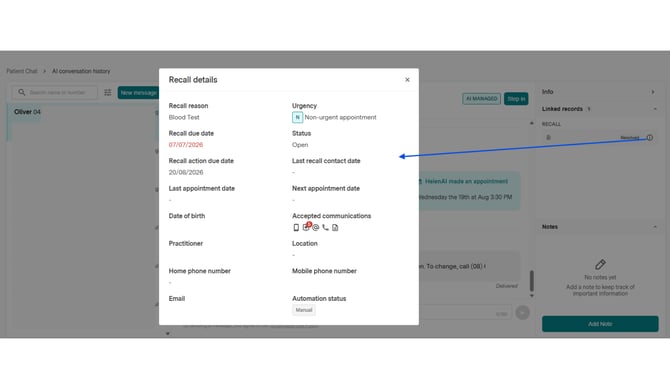Click the Manual automation status tag
670x376 pixels.
304,310
